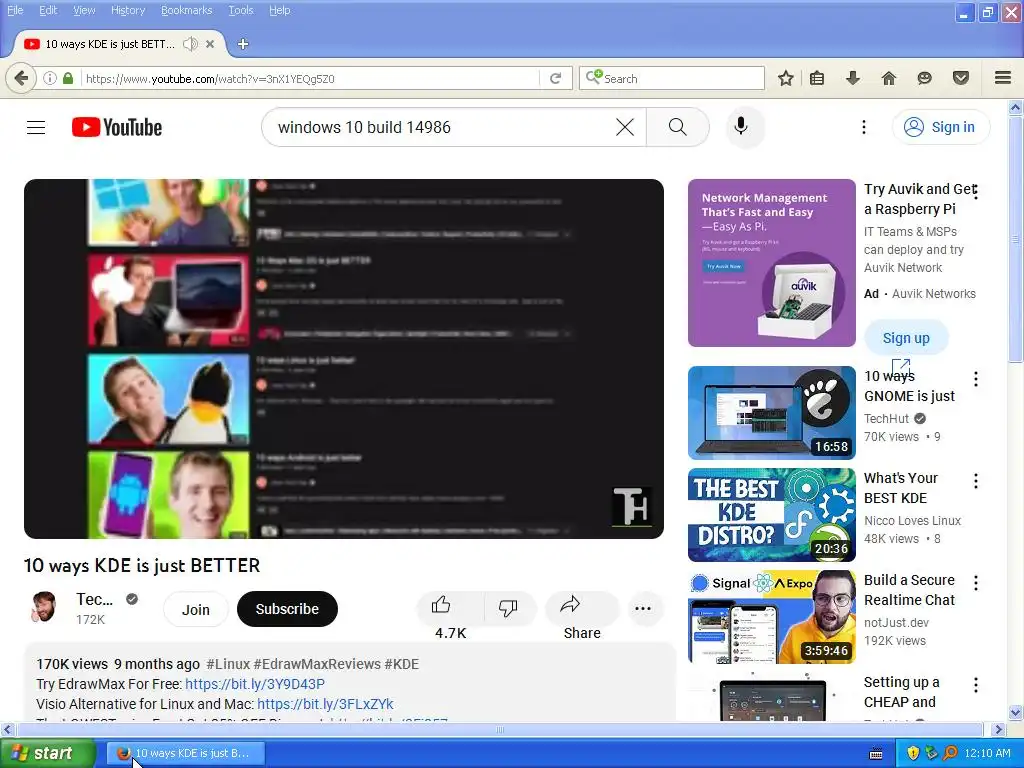This screenshot has height=768, width=1024.
Task: Click the Firefox taskbar button
Action: pos(187,753)
